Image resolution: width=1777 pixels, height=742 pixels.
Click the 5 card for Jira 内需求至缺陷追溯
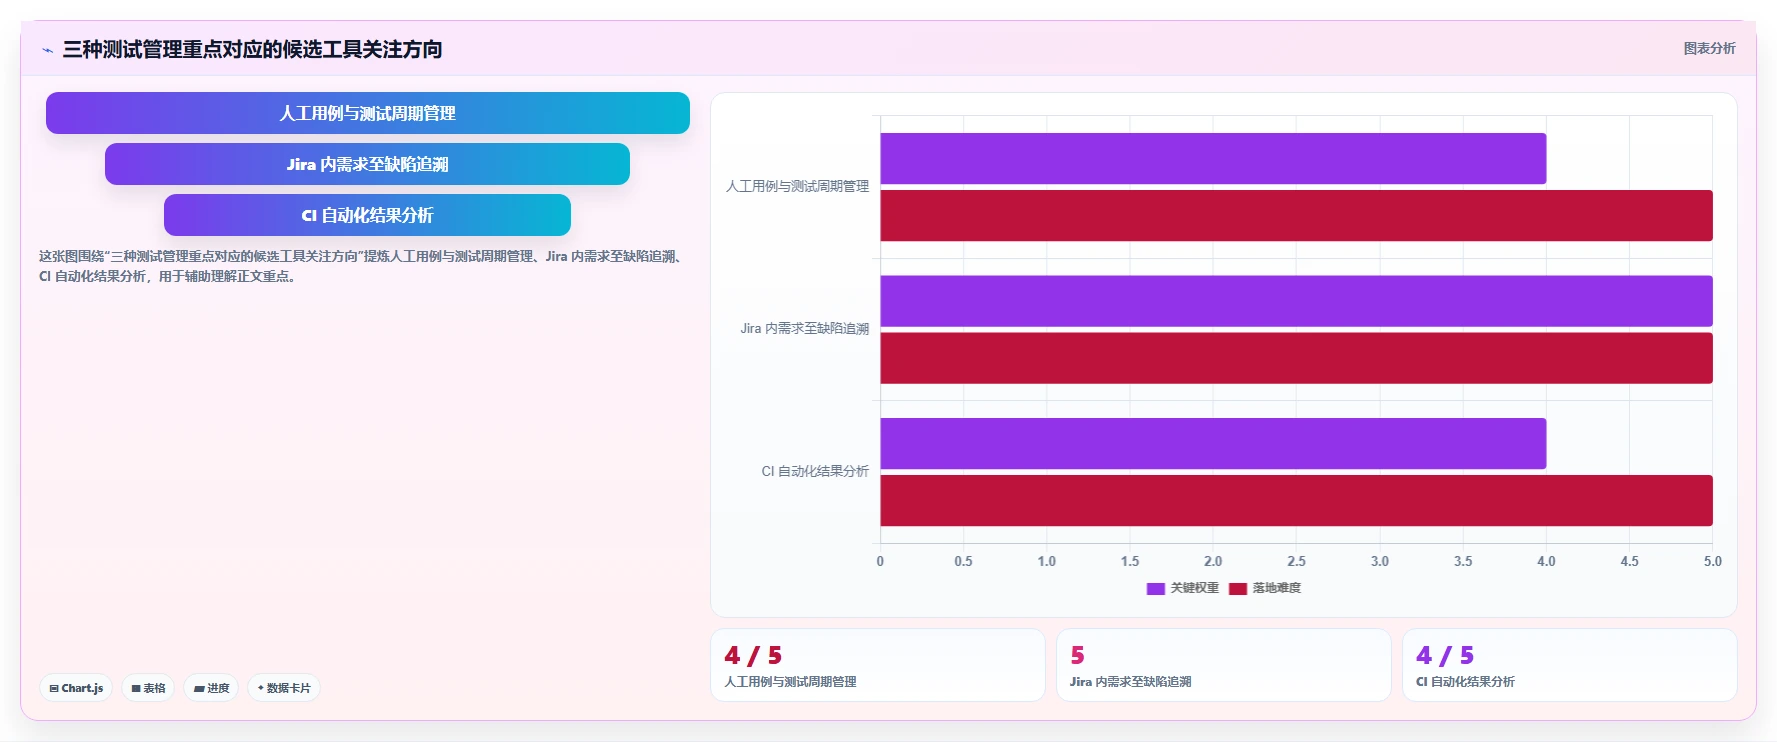point(1223,665)
